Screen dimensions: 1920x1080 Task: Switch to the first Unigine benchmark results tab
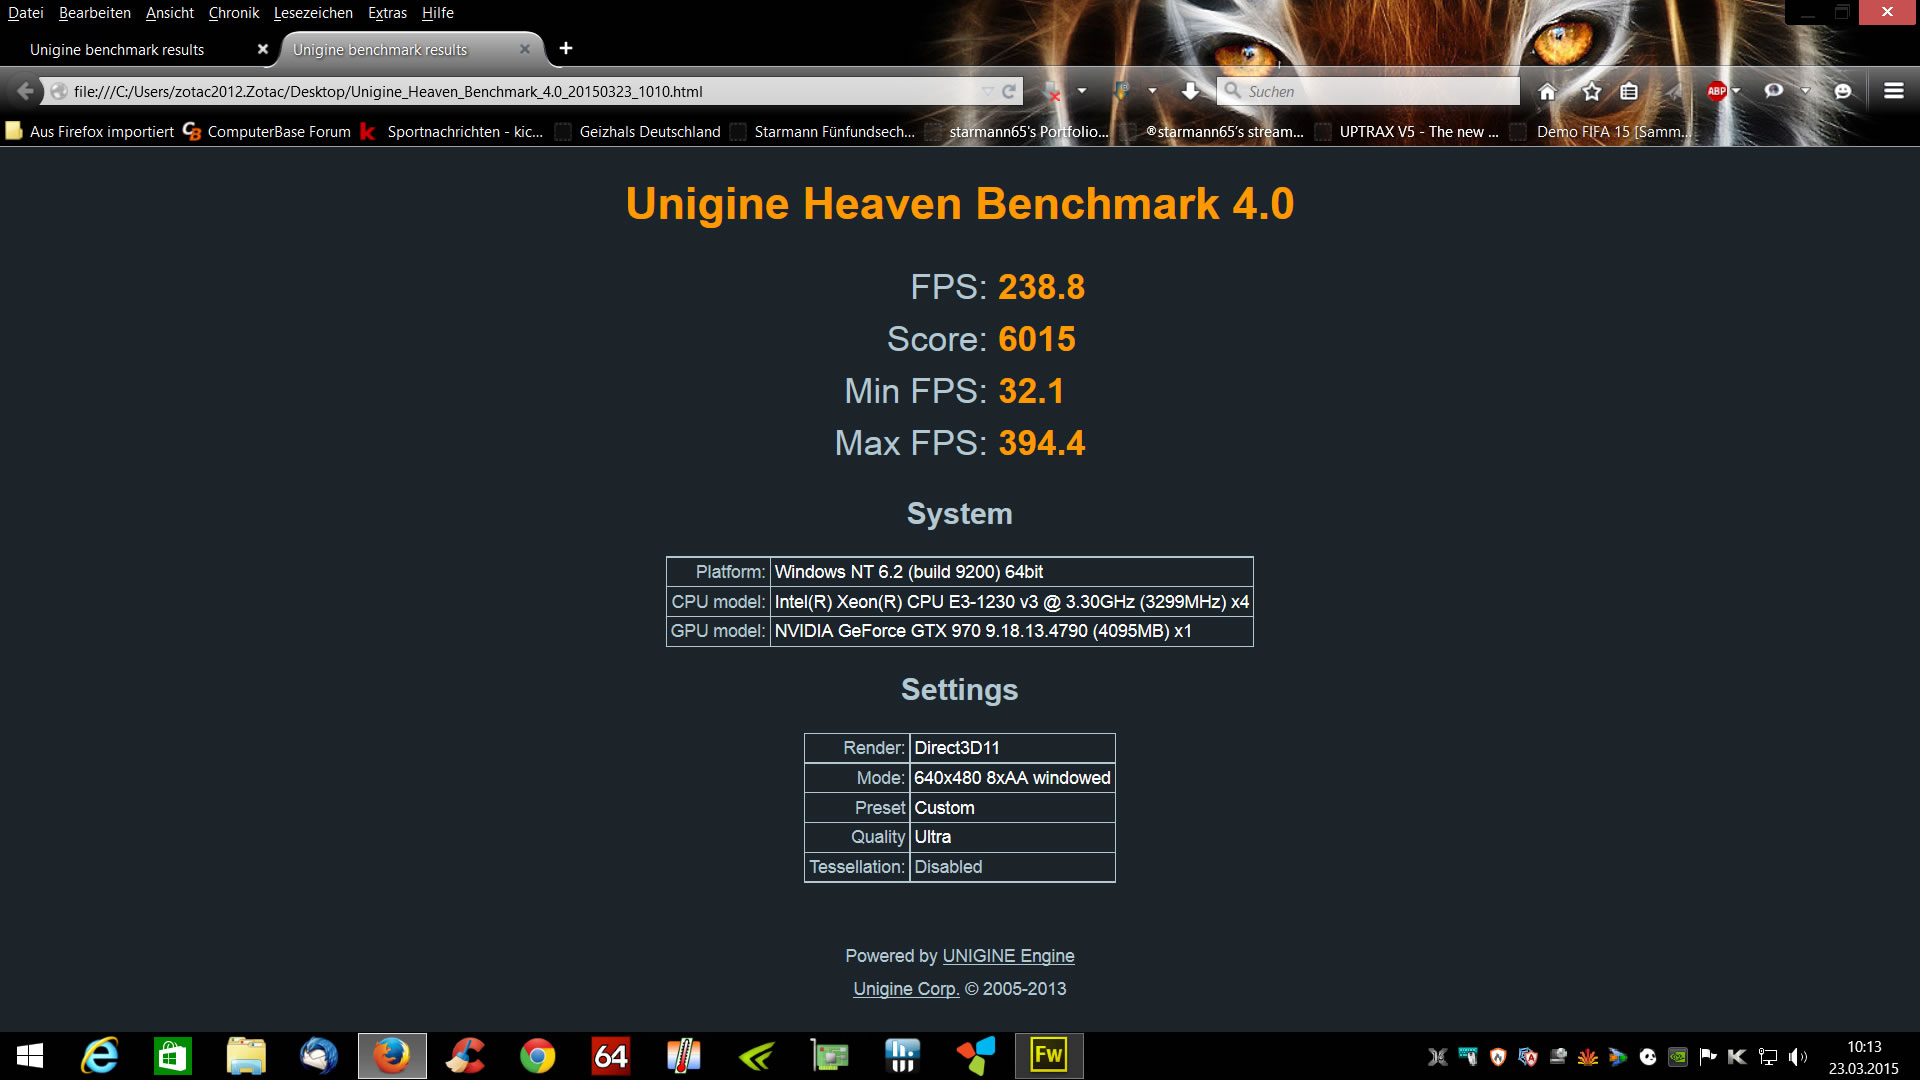coord(117,50)
